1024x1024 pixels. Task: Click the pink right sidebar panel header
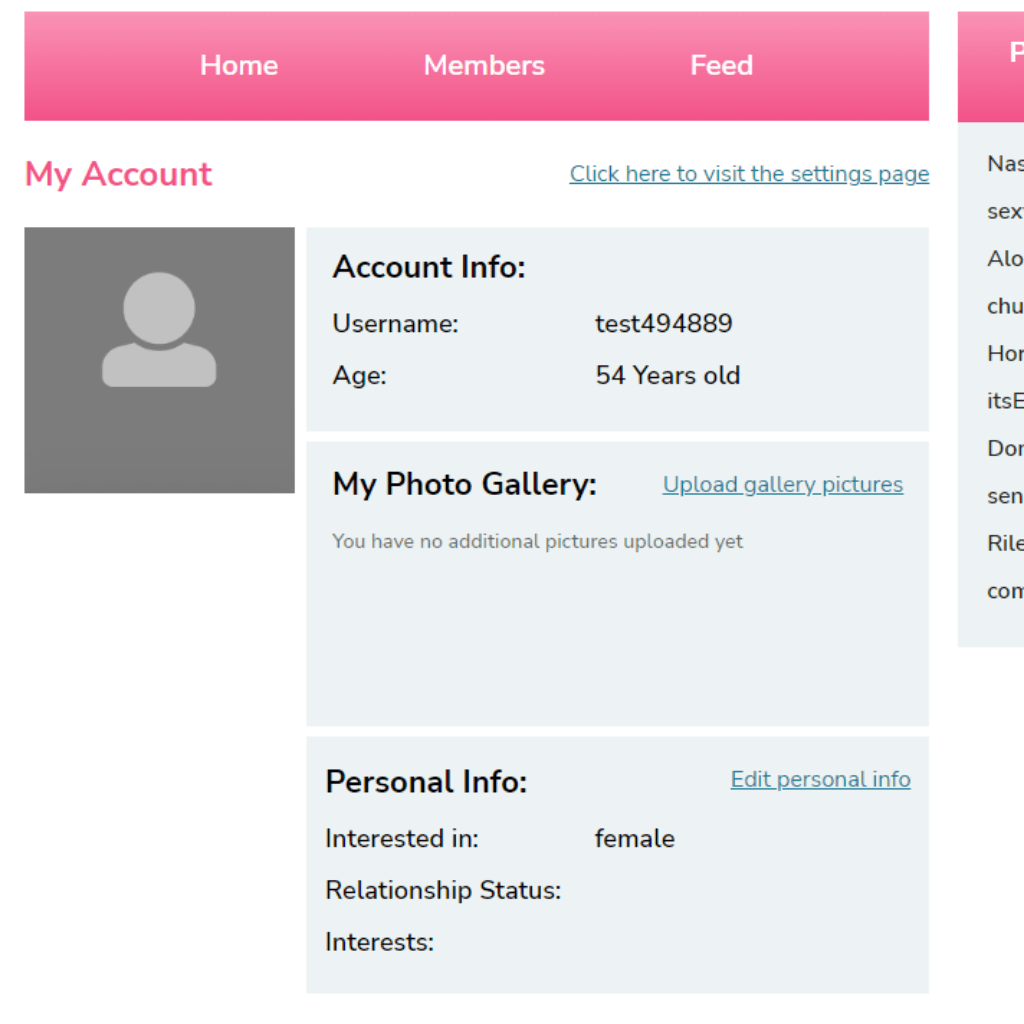[x=992, y=66]
